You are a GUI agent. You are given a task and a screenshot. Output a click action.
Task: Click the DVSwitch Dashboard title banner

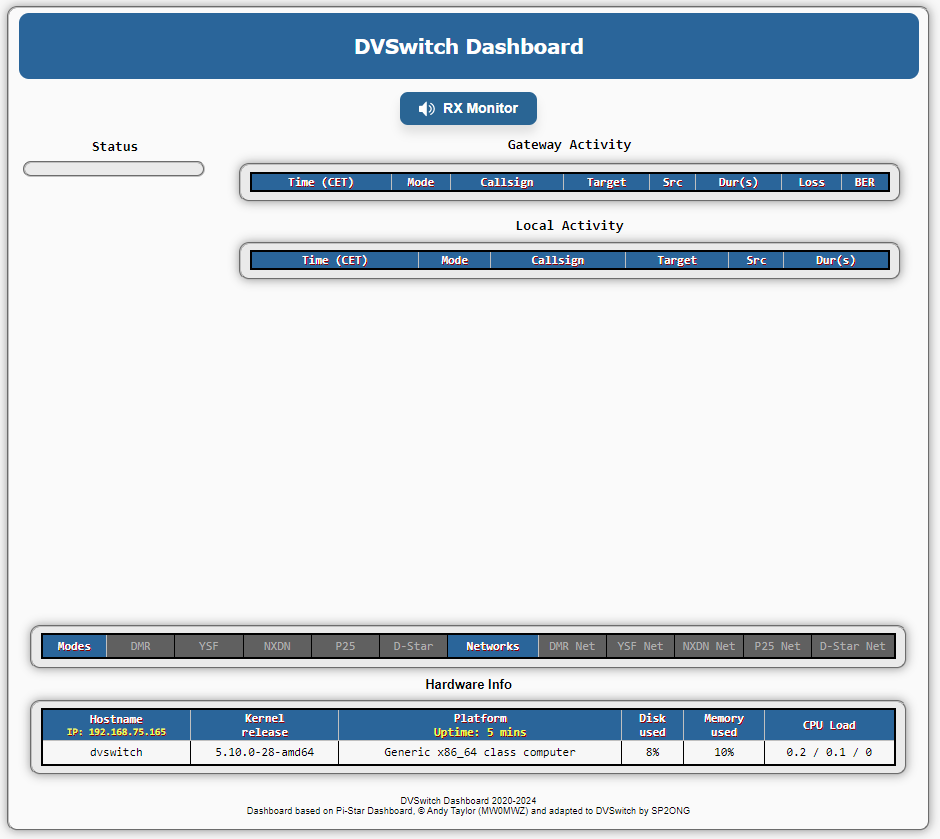[469, 47]
